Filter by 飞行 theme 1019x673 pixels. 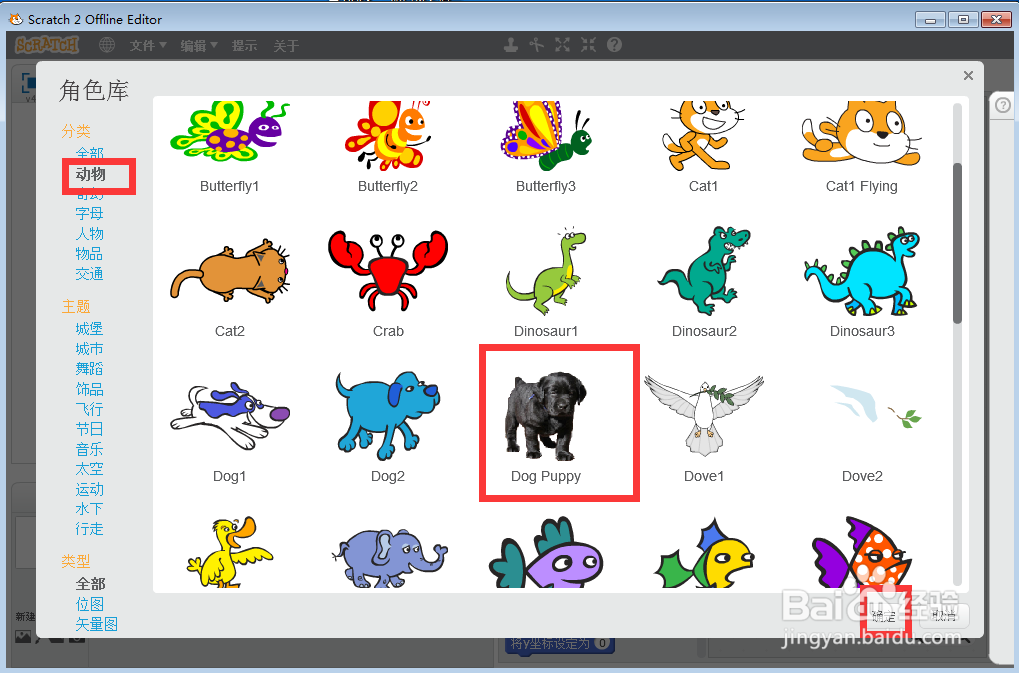click(90, 409)
